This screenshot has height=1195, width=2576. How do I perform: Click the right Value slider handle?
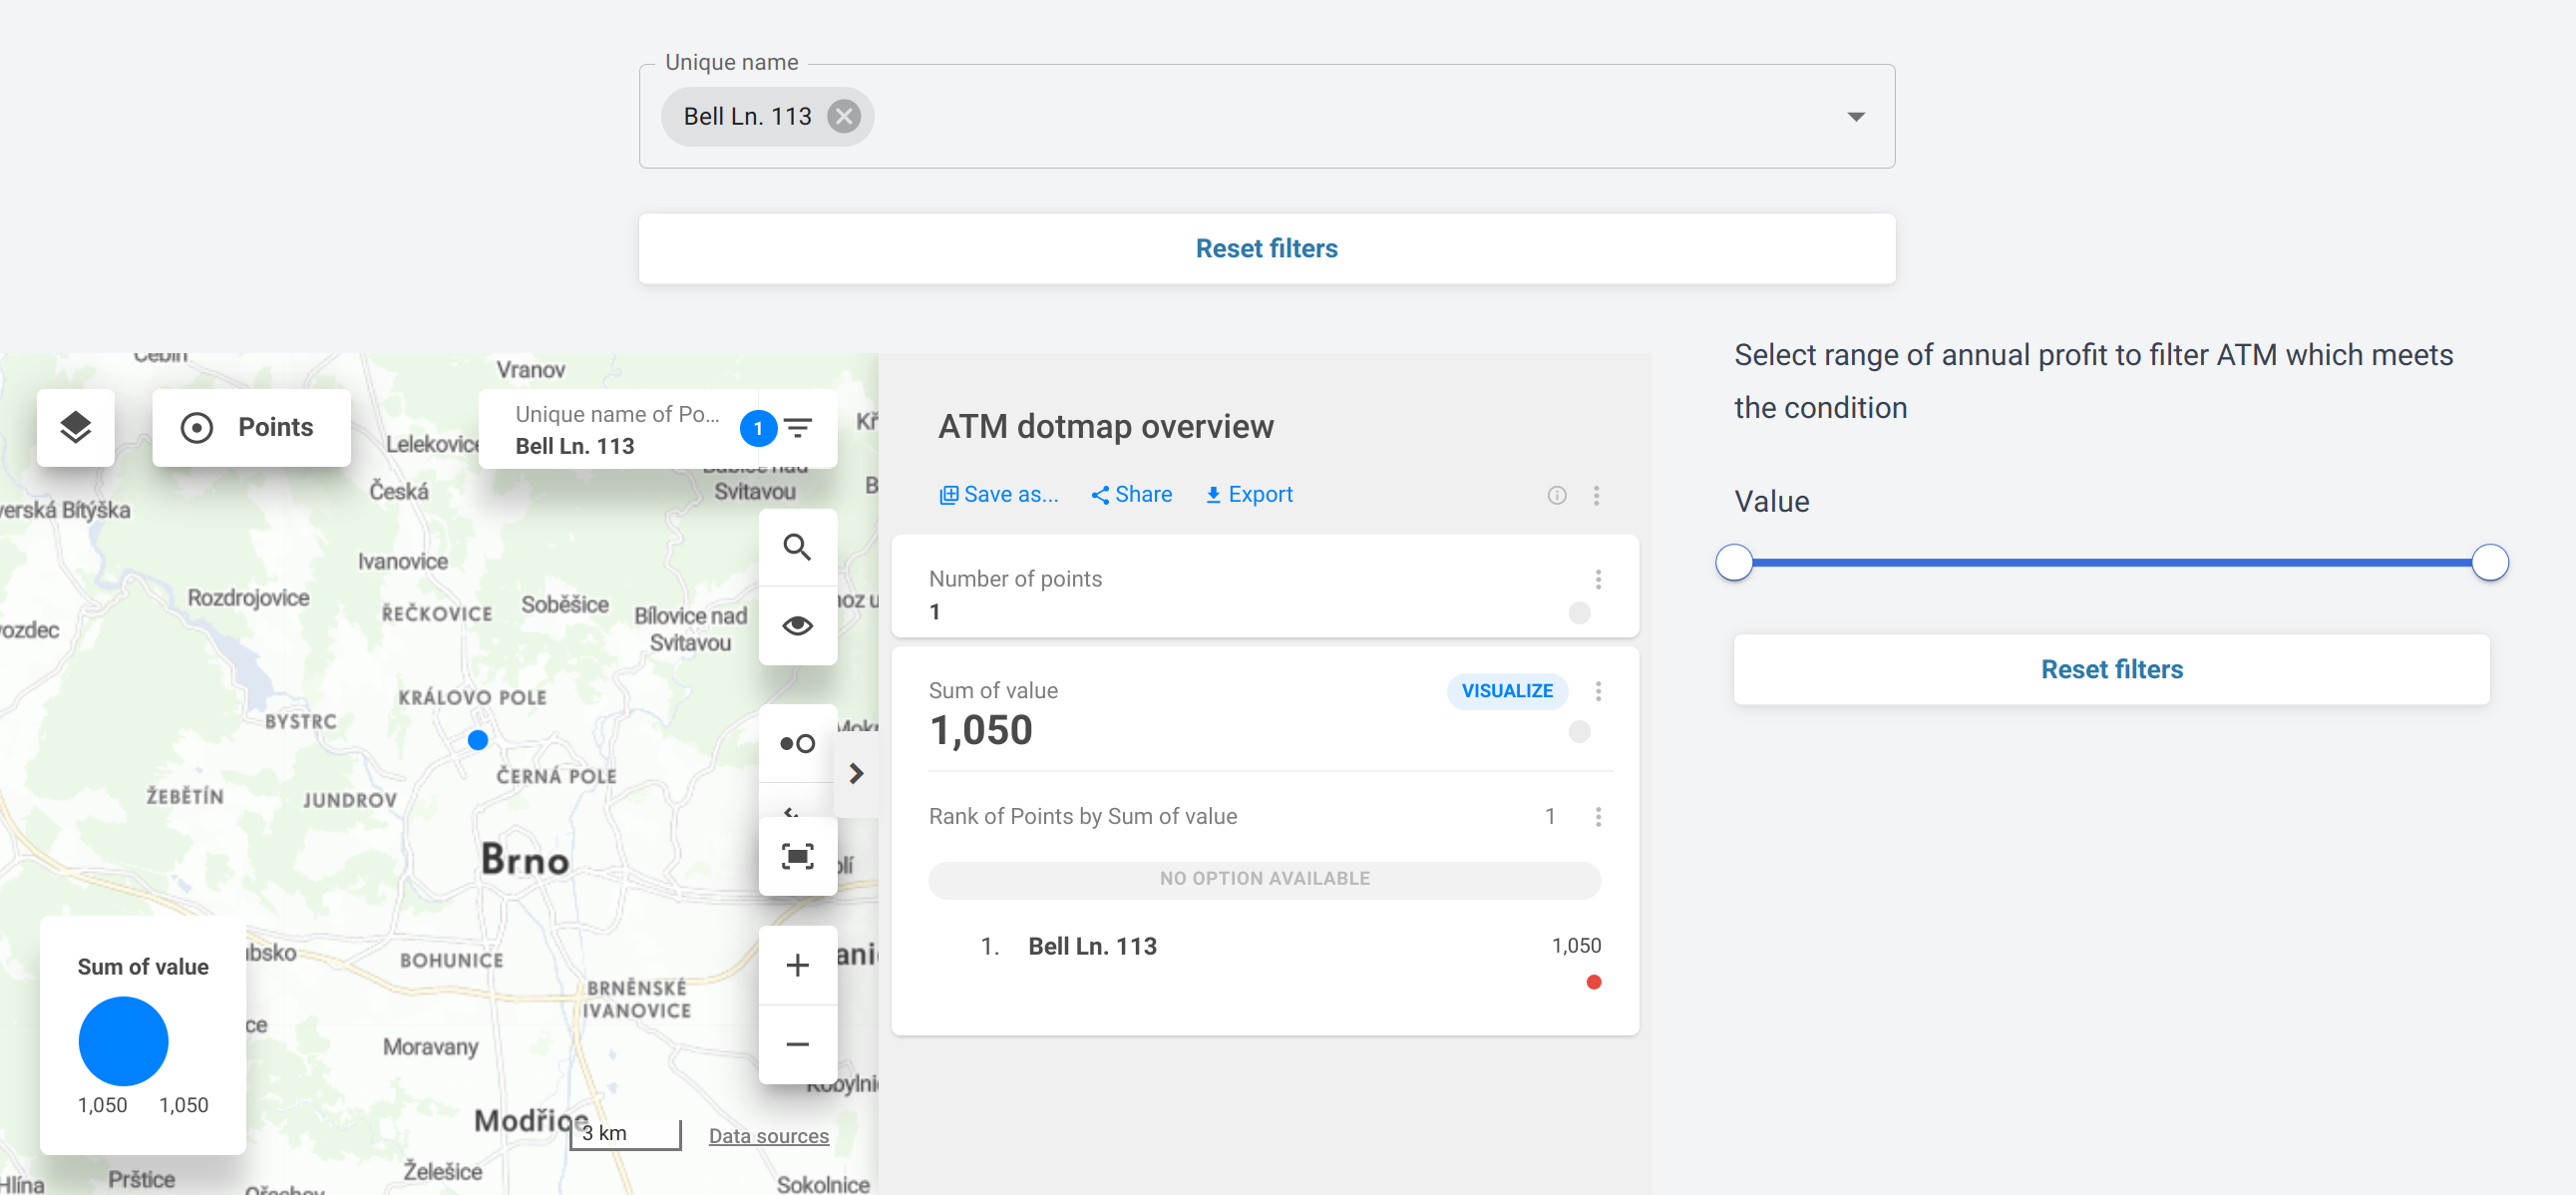coord(2489,562)
